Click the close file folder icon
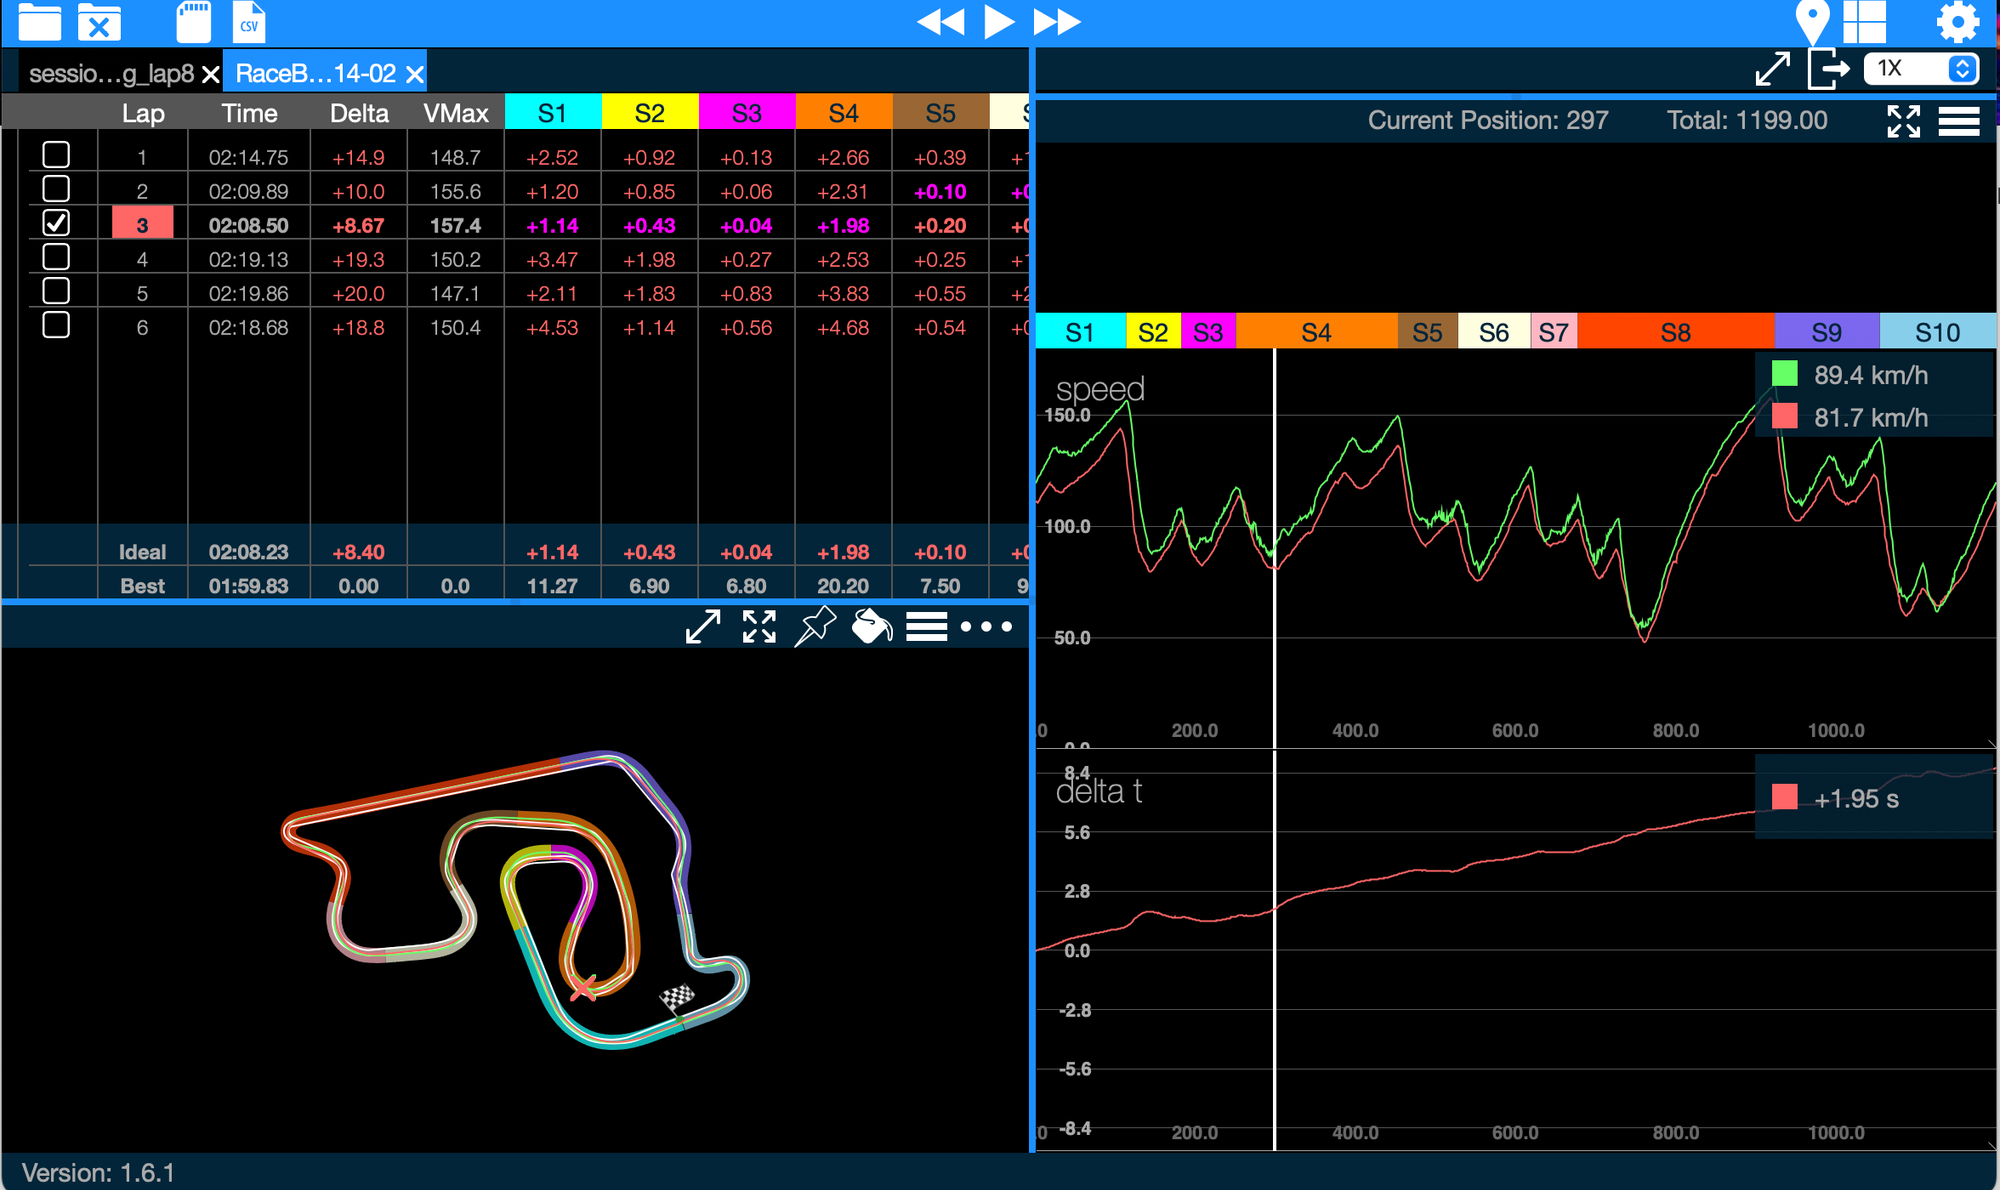 (99, 22)
